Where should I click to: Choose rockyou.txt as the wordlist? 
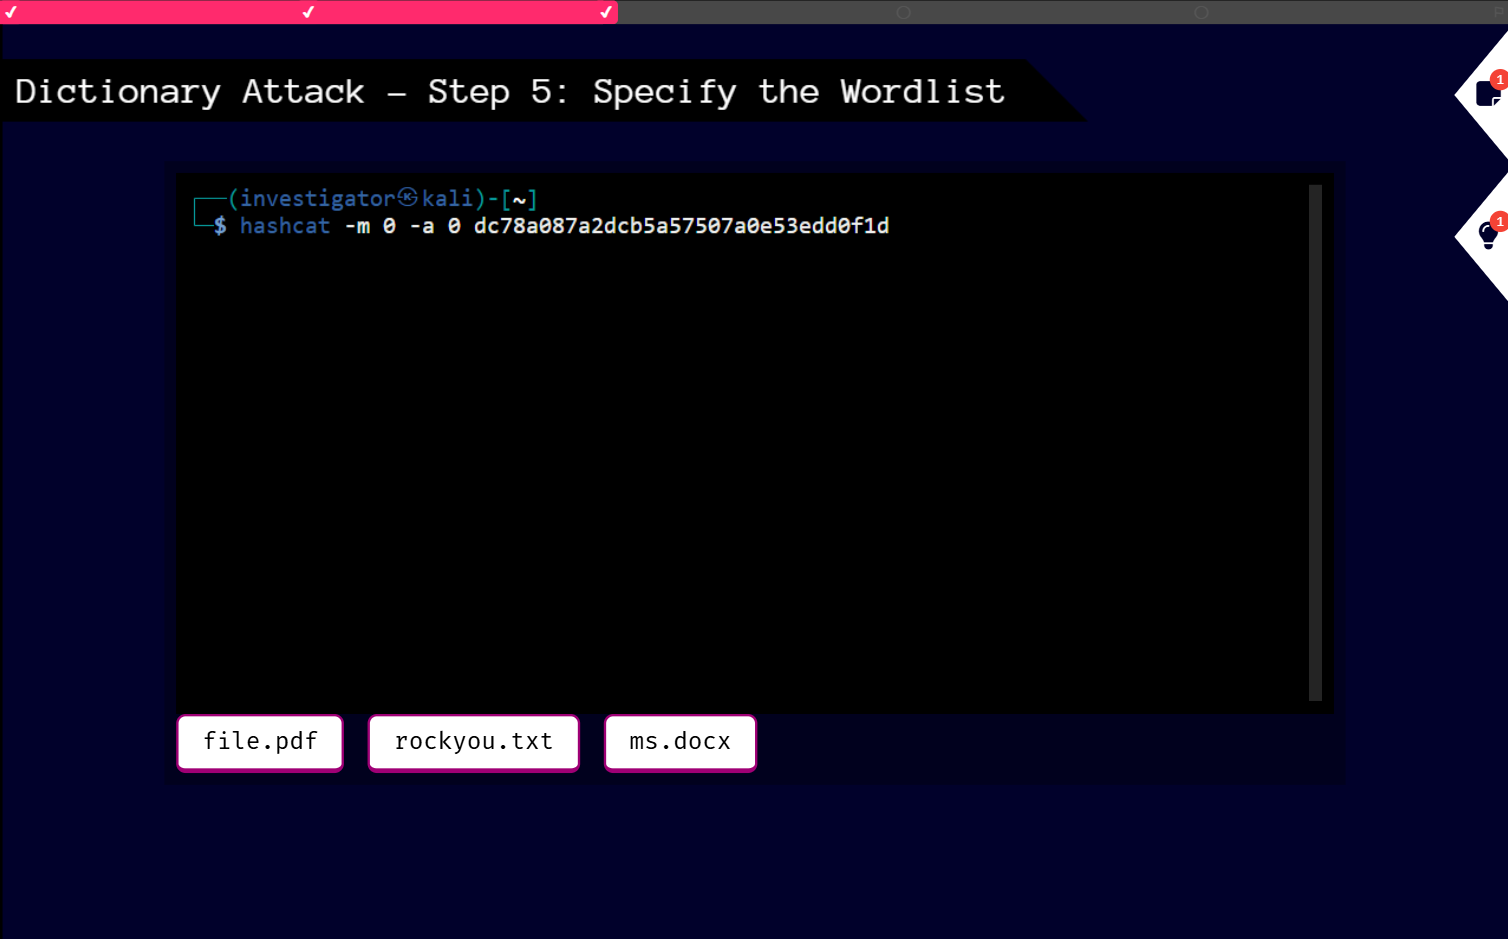click(473, 742)
